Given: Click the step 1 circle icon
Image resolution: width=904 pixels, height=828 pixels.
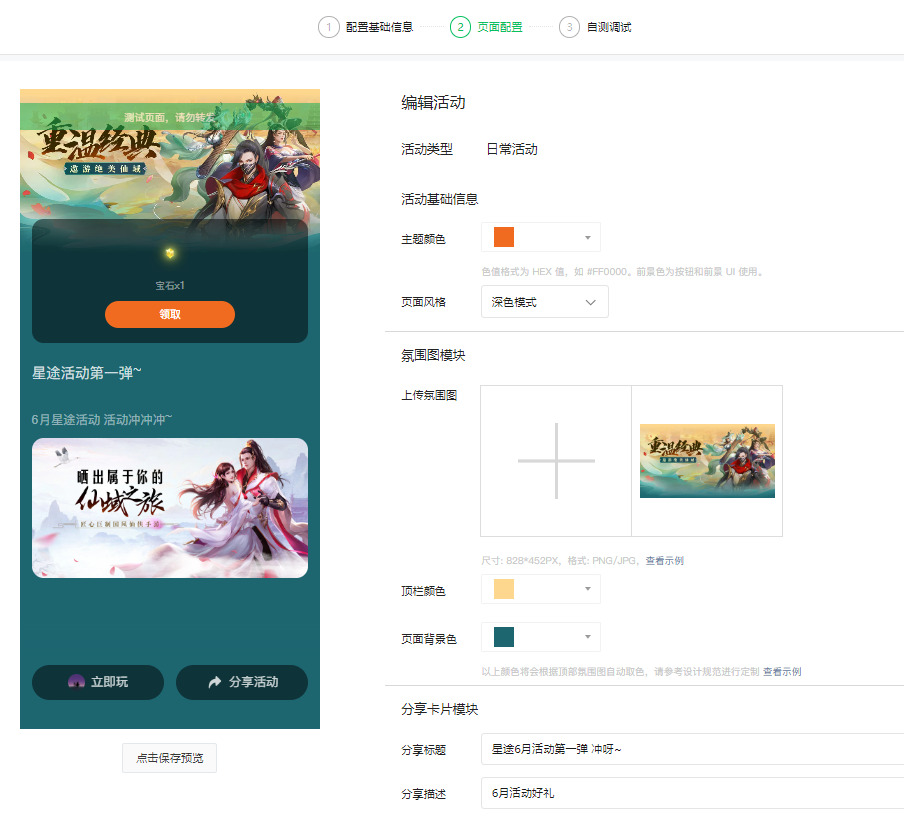Looking at the screenshot, I should 329,27.
